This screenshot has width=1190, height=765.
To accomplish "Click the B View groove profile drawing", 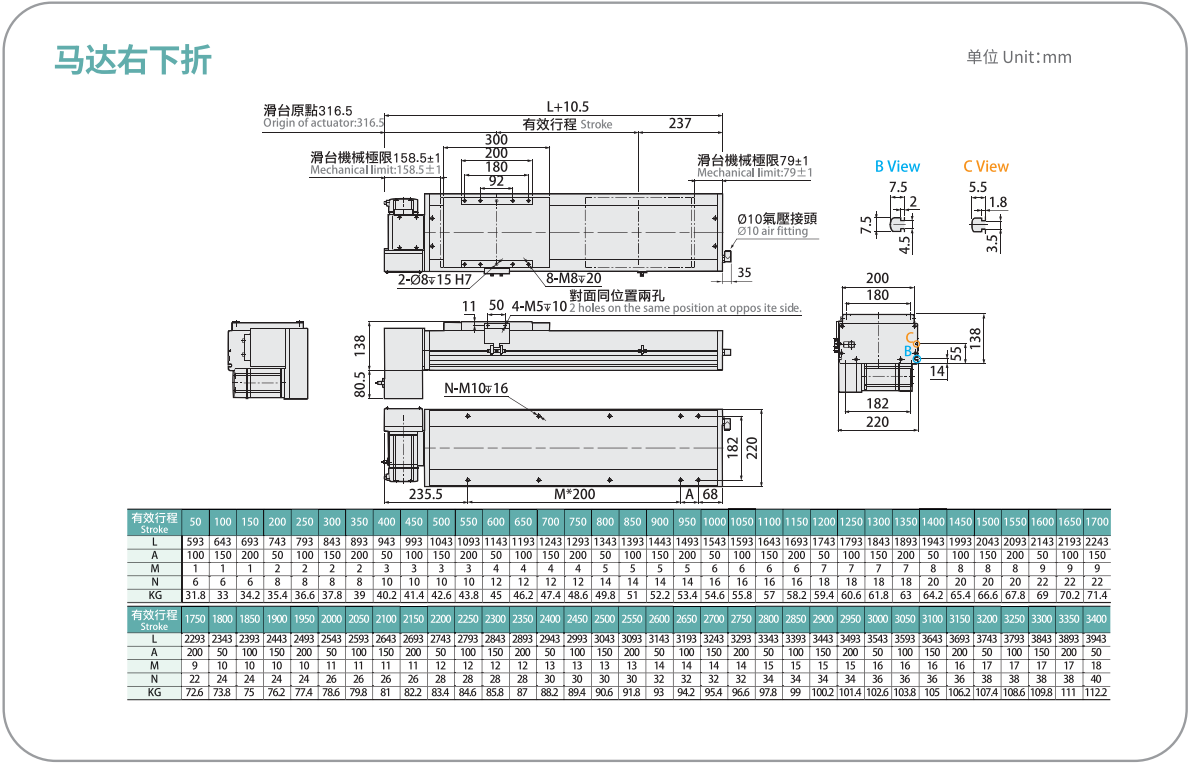I will 895,222.
